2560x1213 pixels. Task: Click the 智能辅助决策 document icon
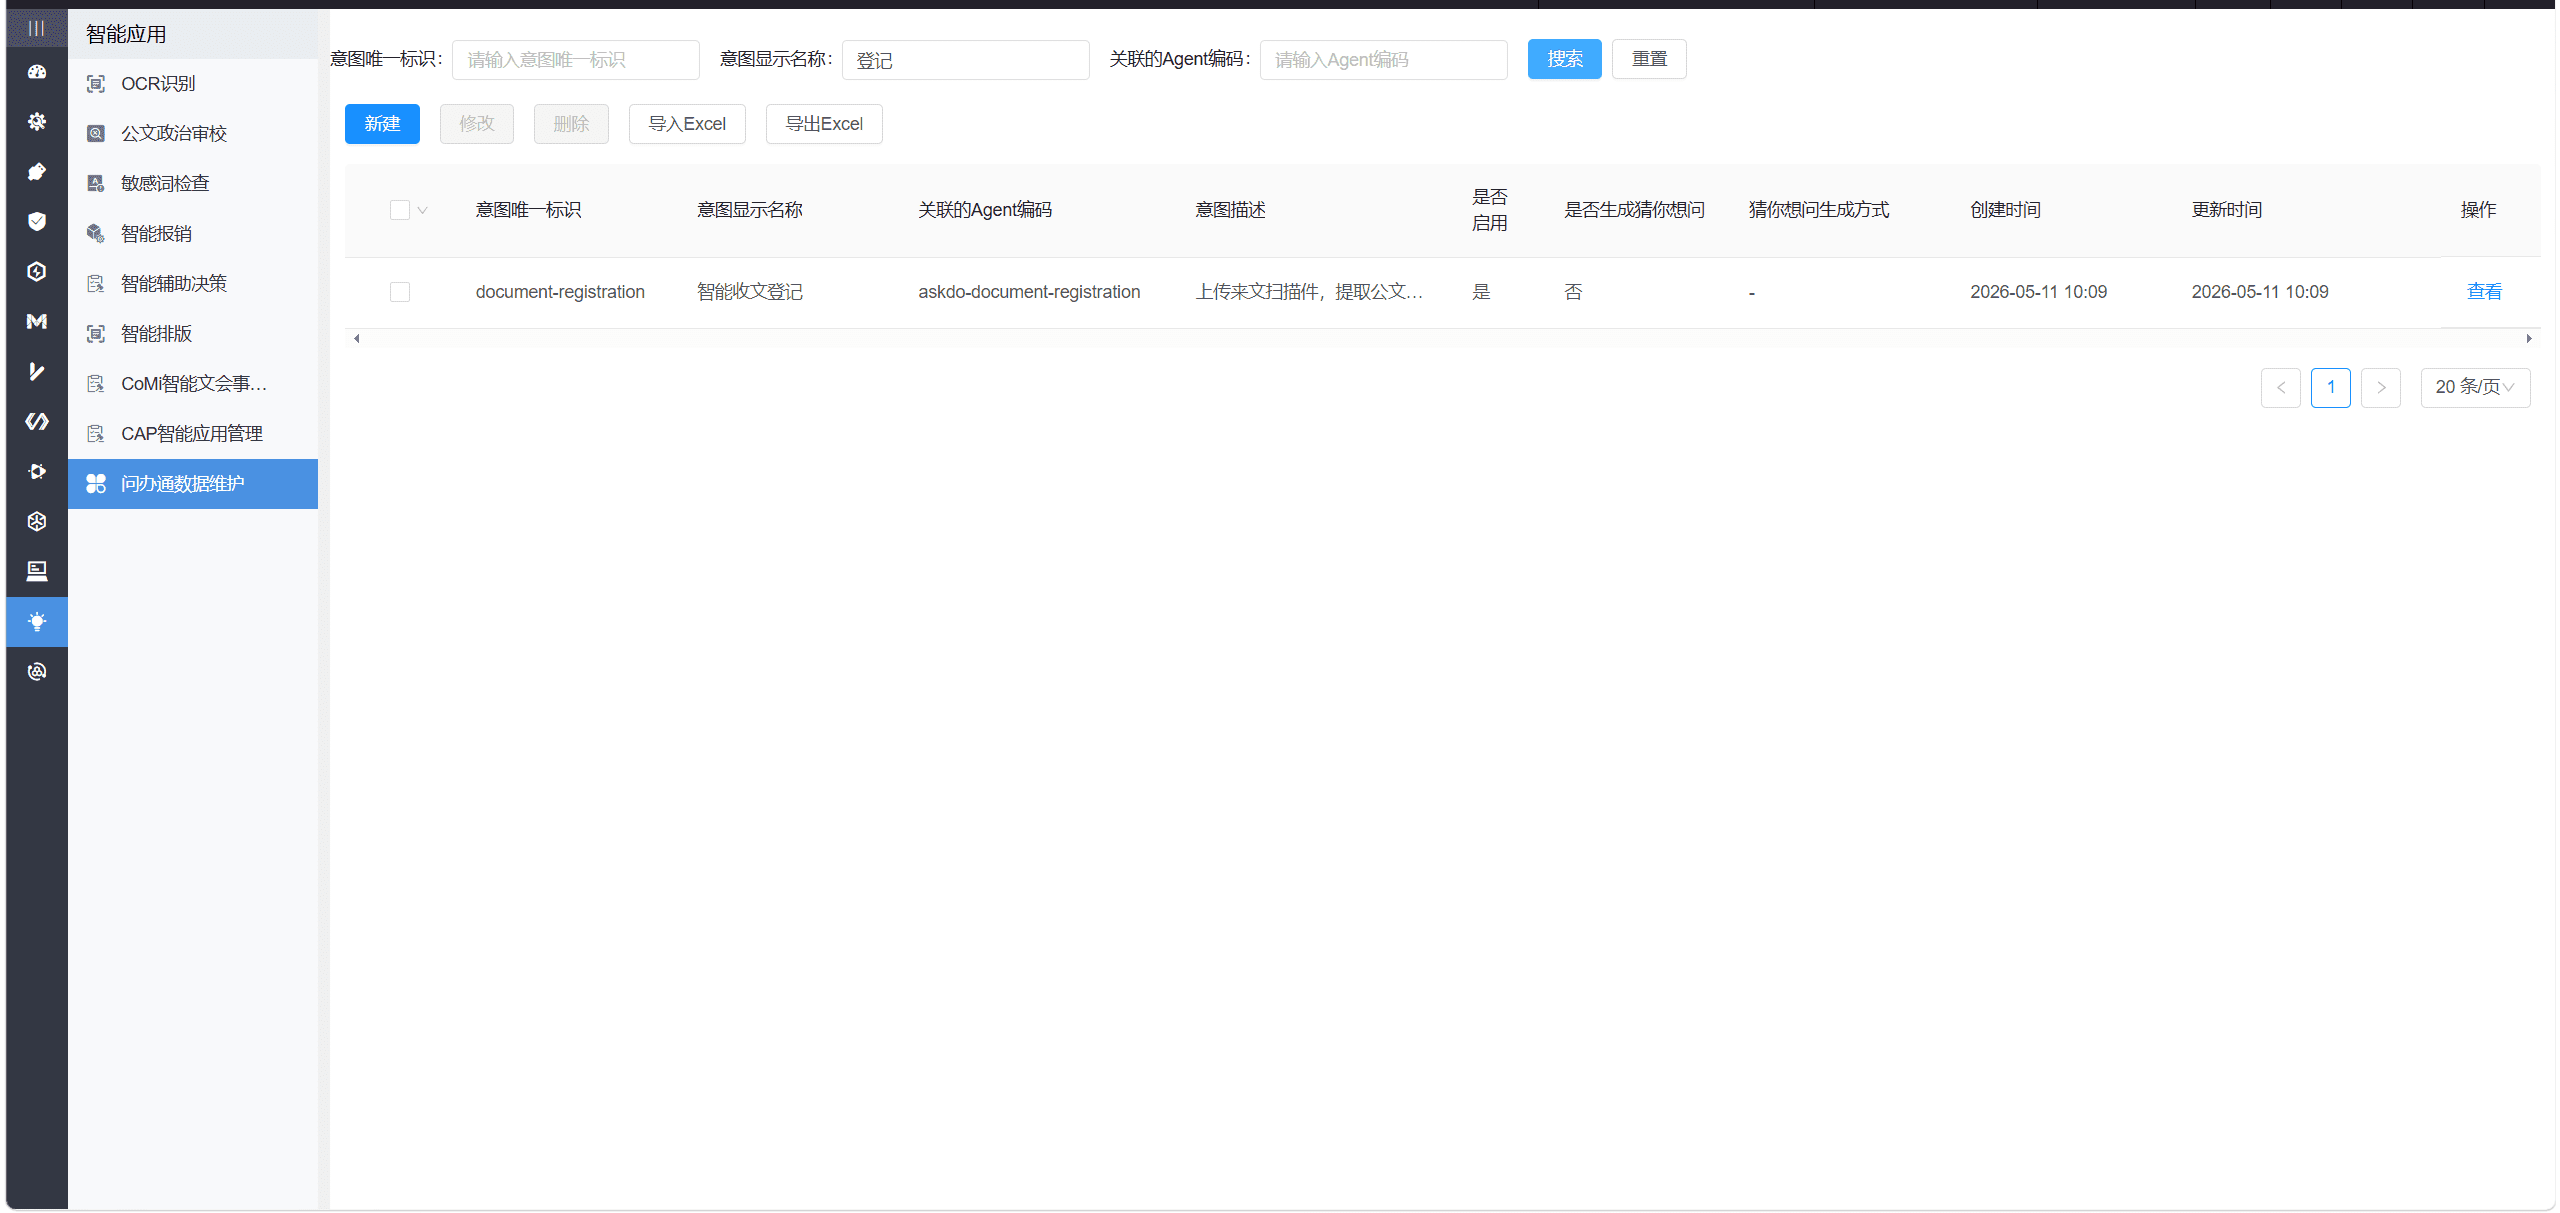click(x=96, y=284)
